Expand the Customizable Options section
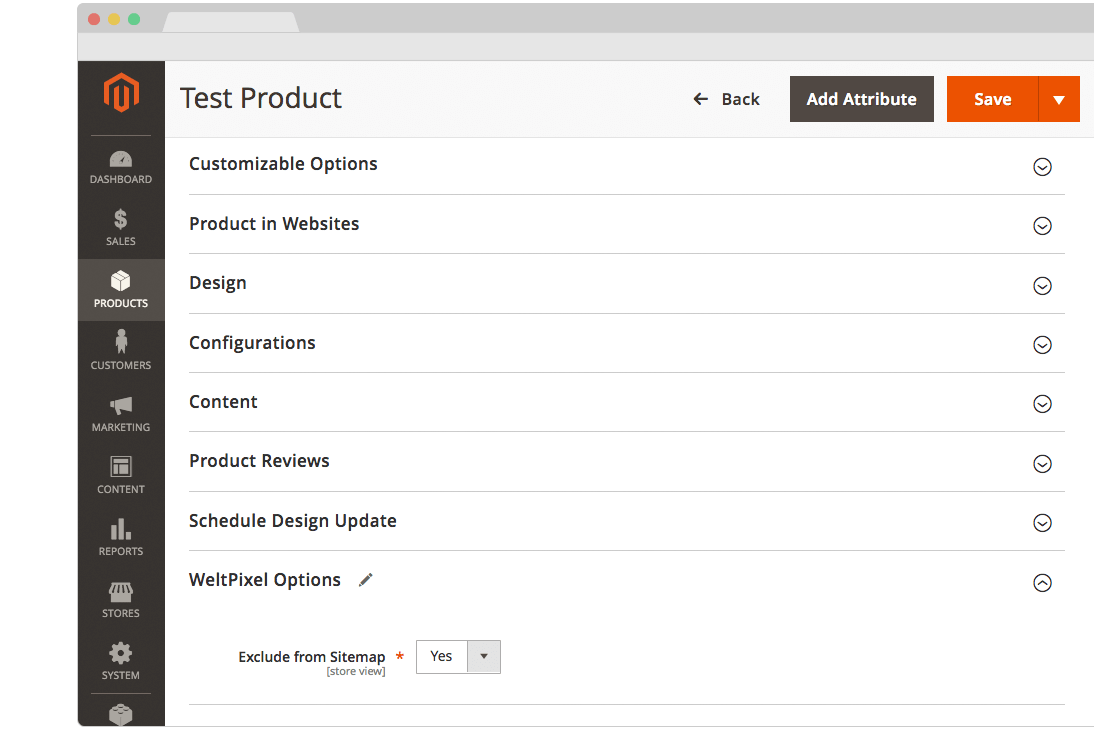This screenshot has height=732, width=1094. 1042,167
